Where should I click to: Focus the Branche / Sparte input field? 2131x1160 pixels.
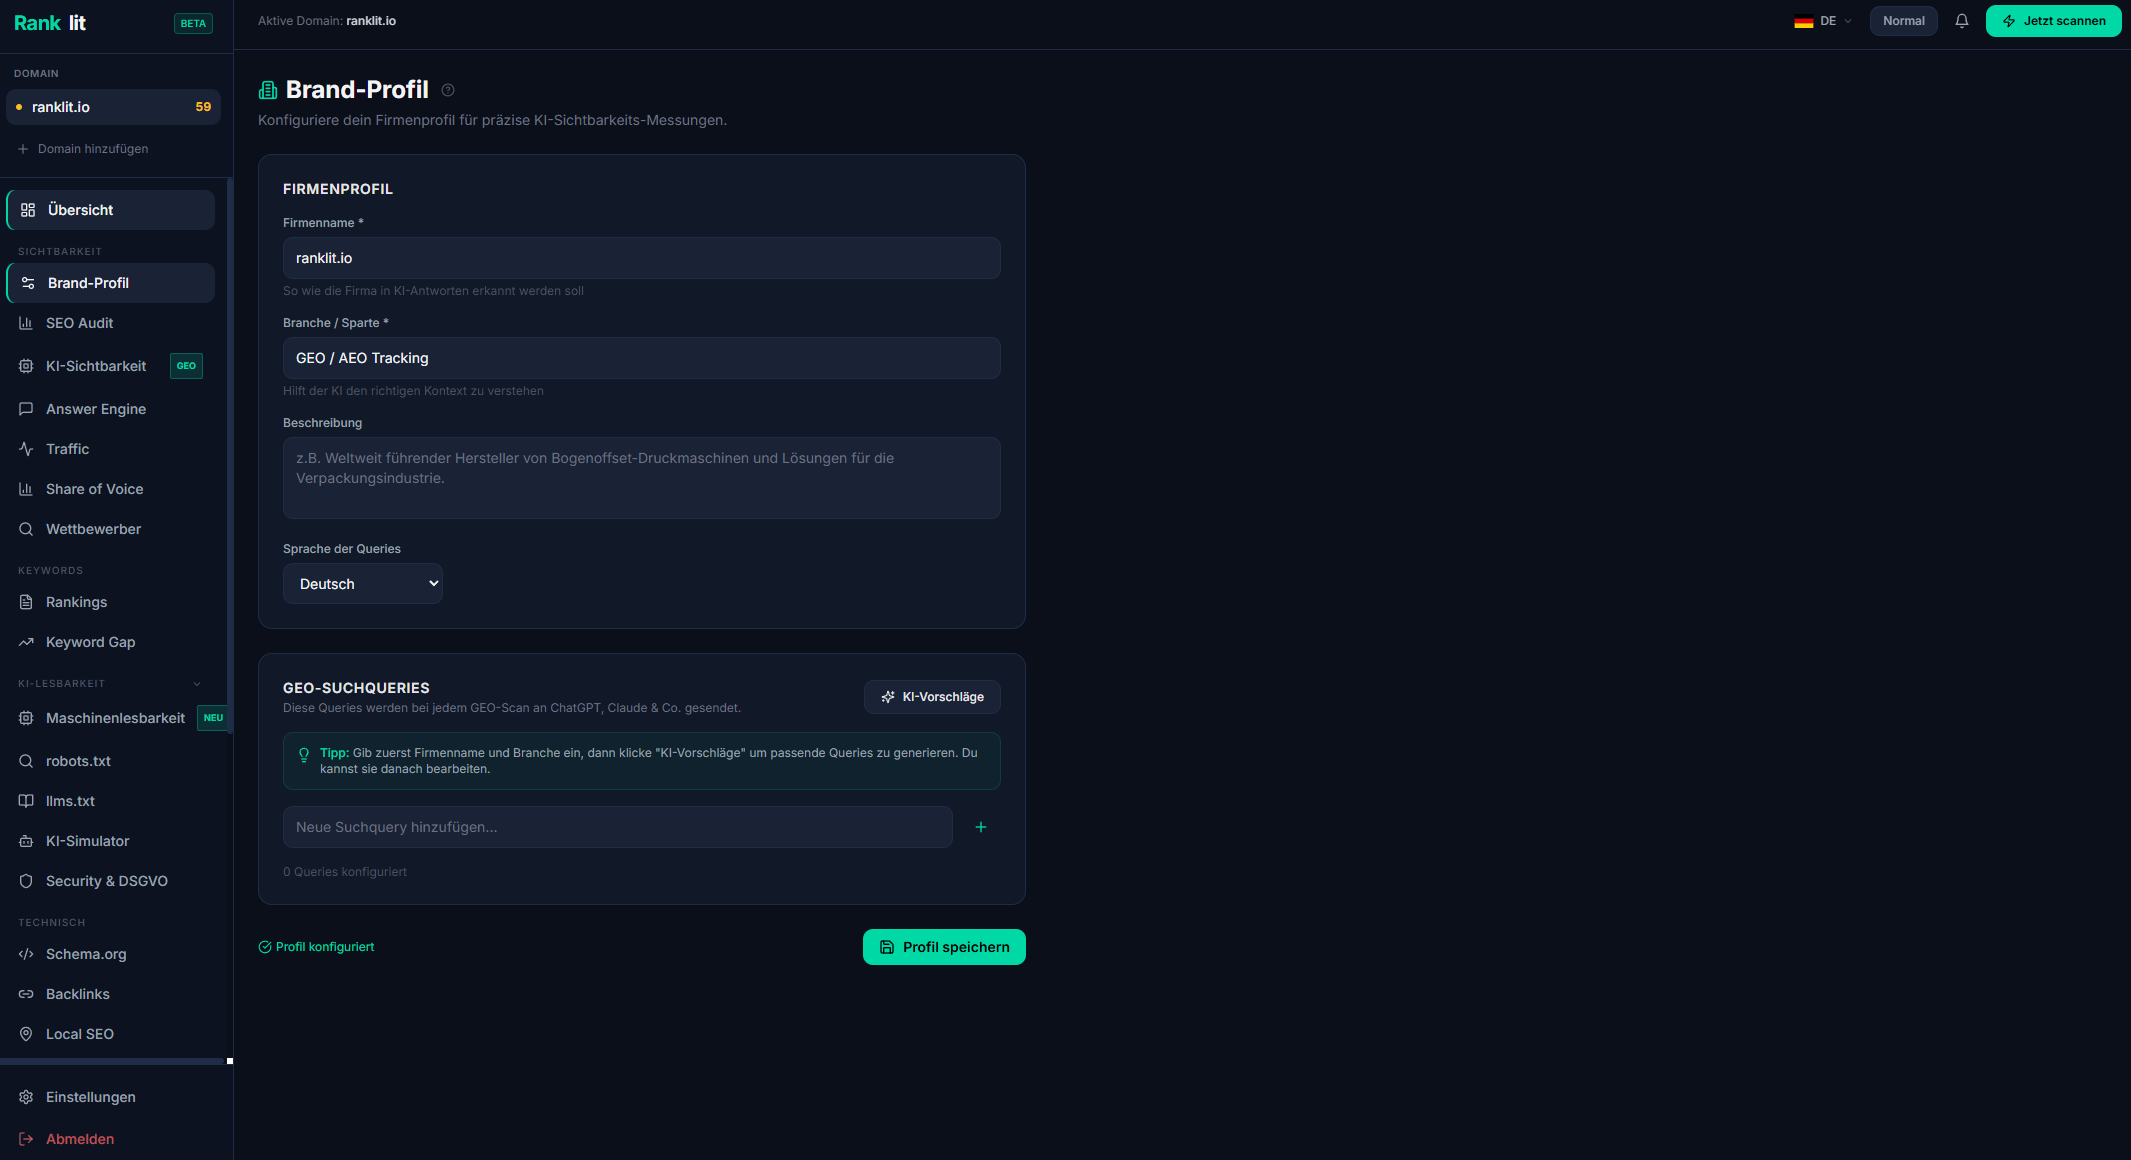point(641,358)
